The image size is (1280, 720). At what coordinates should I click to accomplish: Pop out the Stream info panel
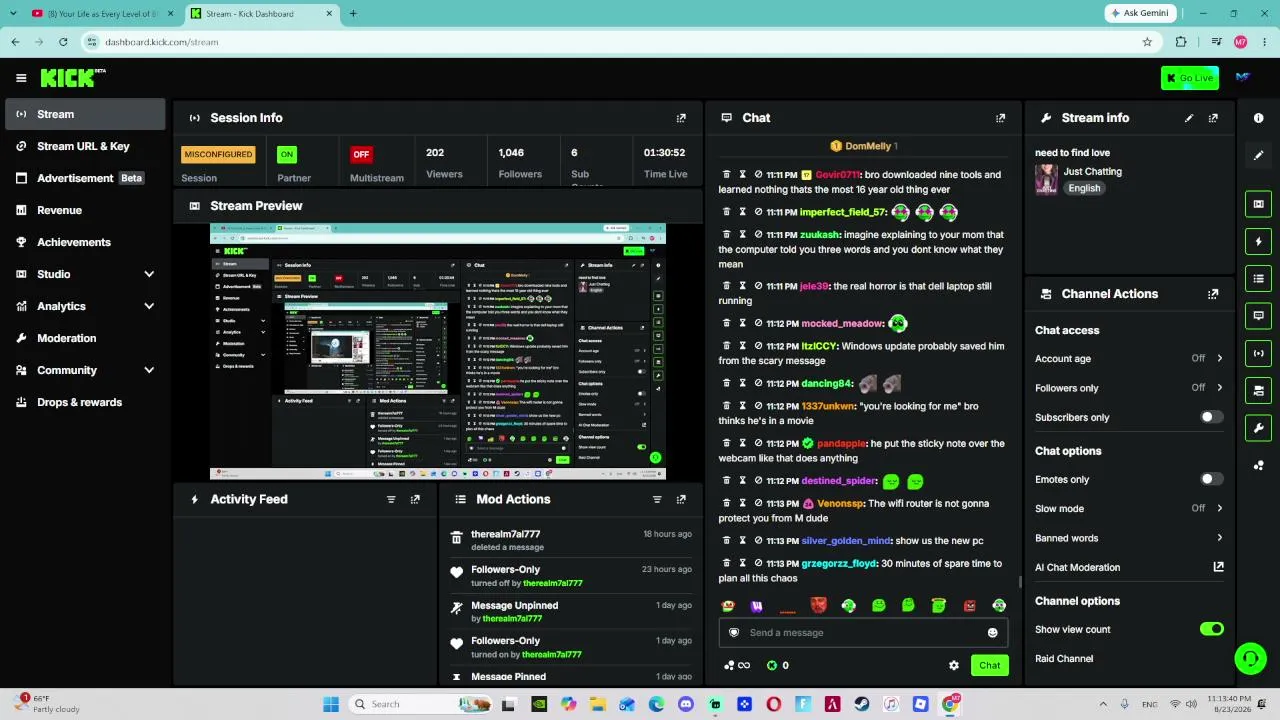pos(1213,118)
